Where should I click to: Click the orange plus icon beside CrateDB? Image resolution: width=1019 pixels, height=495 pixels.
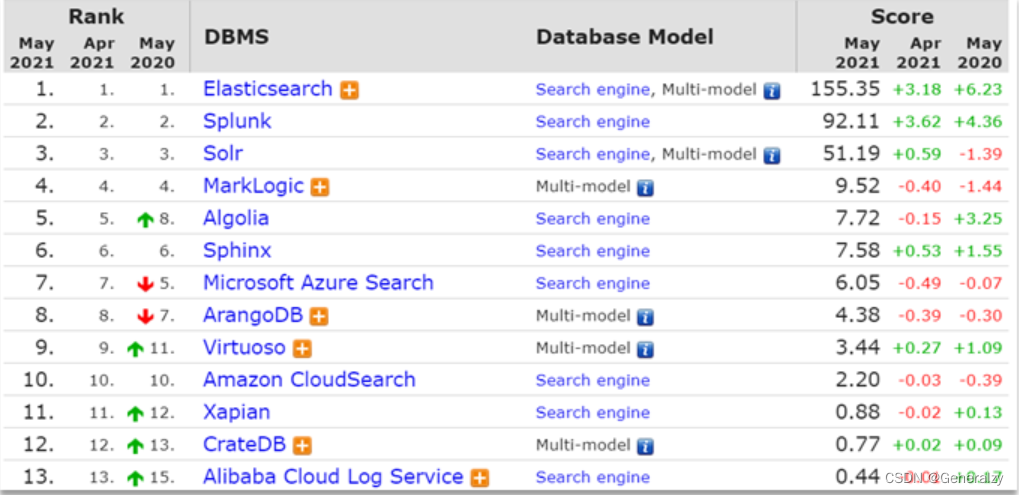(x=302, y=446)
